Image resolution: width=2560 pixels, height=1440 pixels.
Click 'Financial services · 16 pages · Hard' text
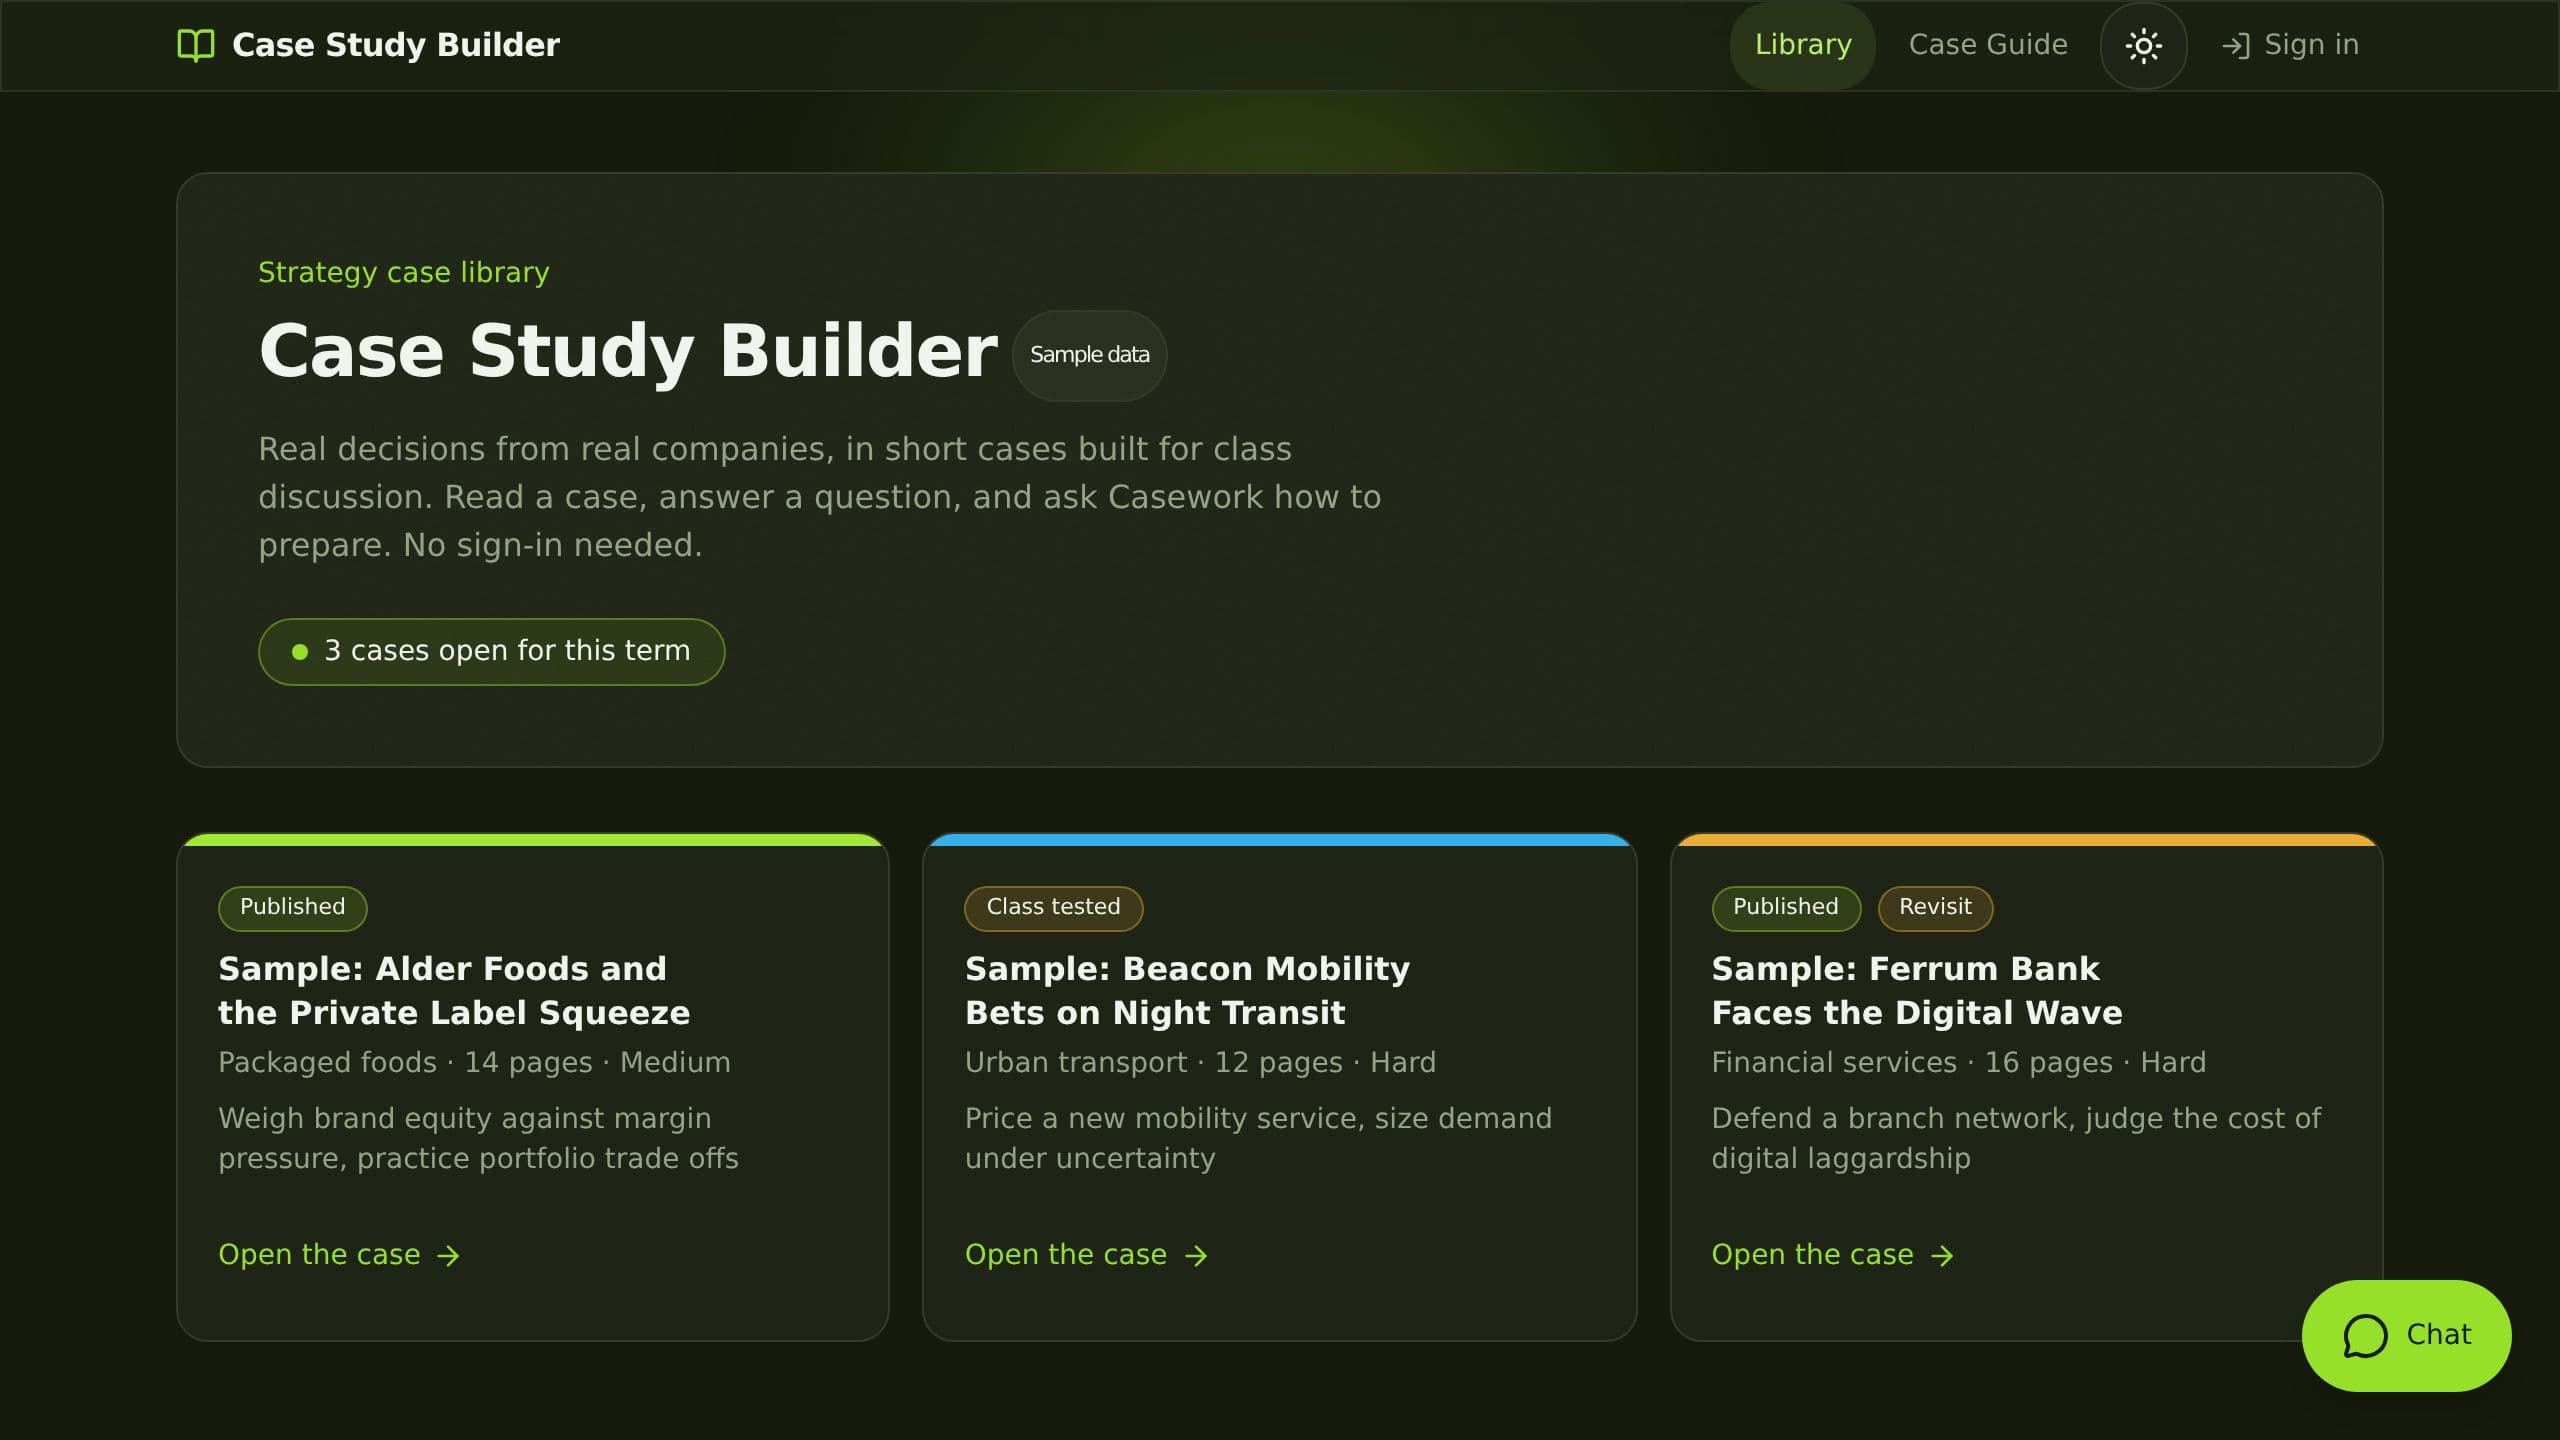coord(1958,1062)
